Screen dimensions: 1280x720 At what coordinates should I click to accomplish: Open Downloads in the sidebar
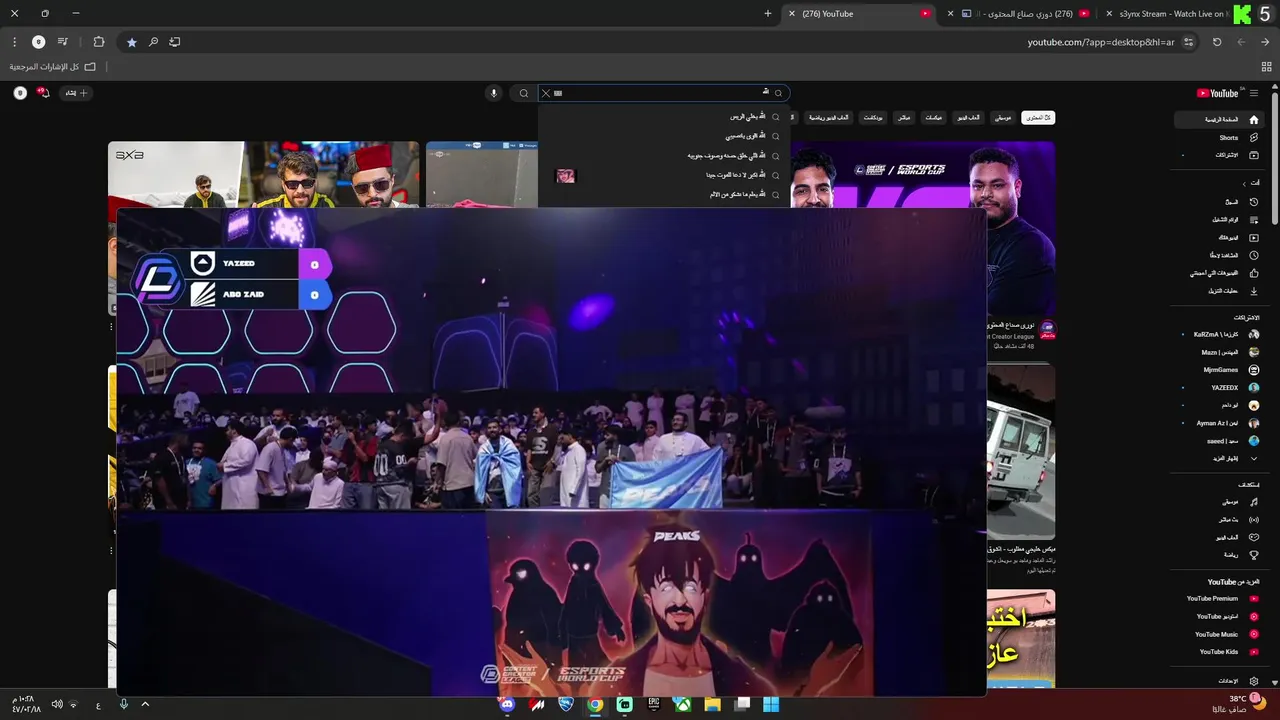1219,291
